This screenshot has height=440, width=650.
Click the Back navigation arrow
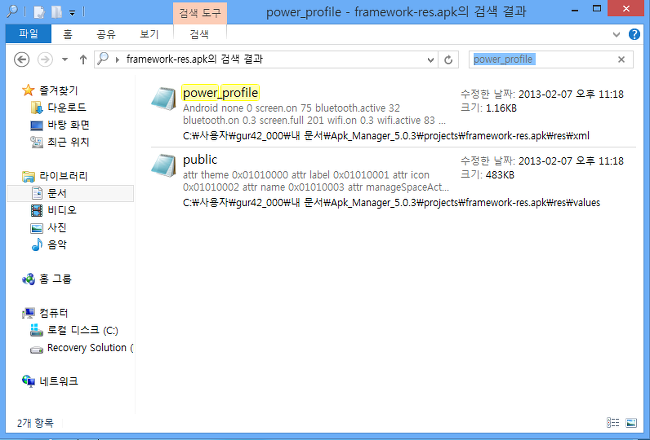[x=22, y=60]
